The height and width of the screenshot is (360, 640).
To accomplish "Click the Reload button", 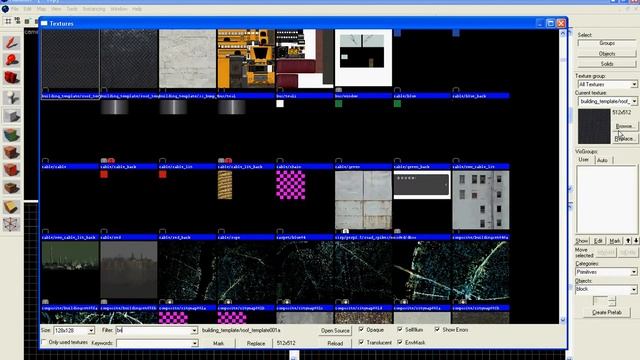I will [335, 343].
